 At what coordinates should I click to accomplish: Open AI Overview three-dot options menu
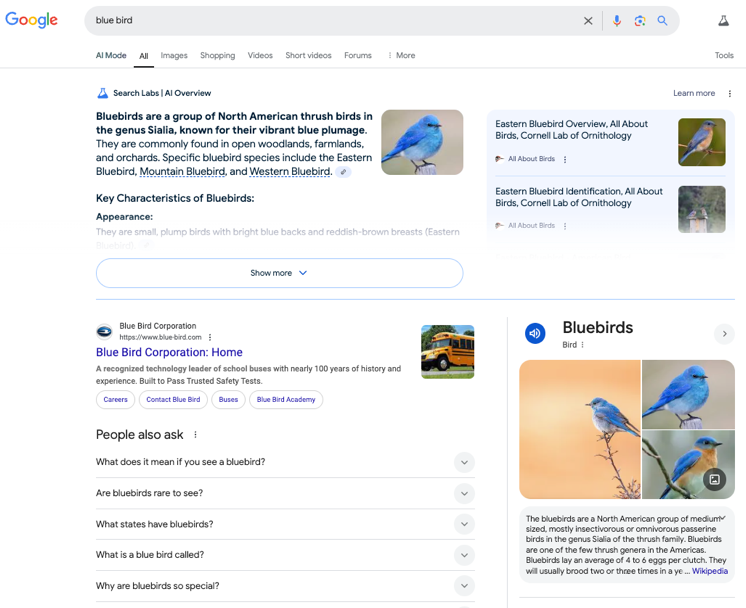(x=730, y=94)
